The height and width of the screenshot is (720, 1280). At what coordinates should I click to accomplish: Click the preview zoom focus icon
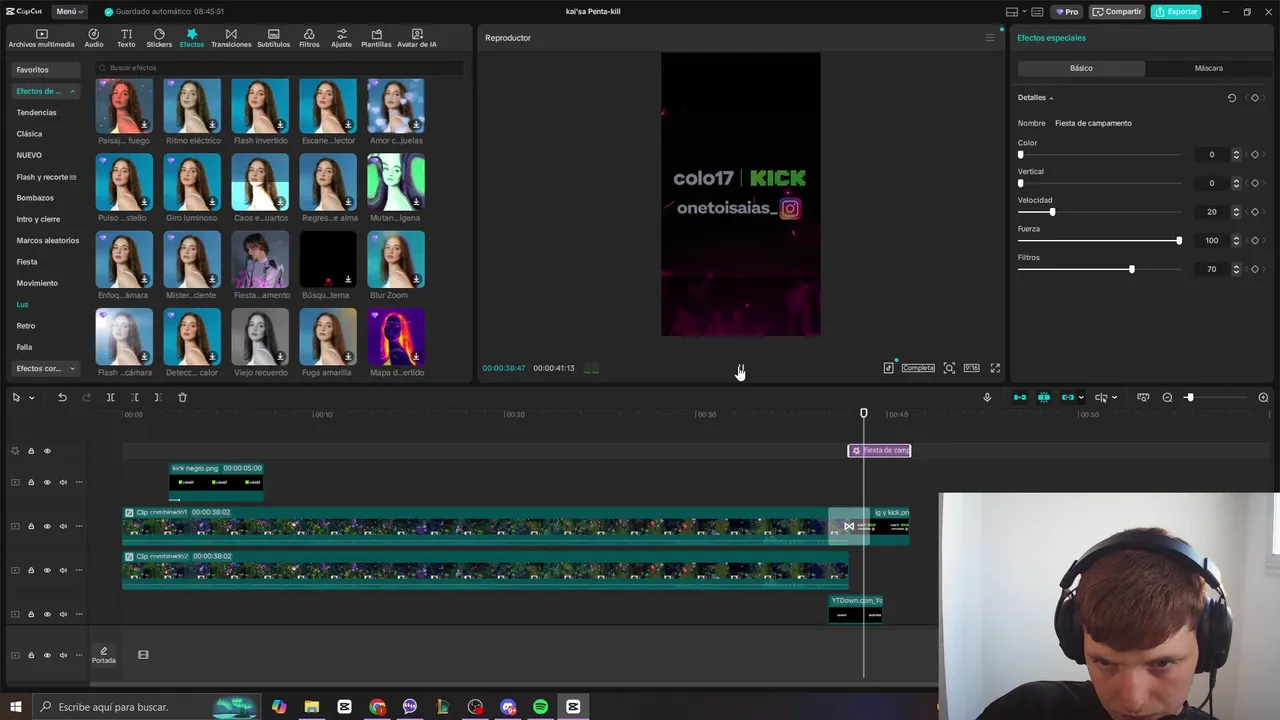(949, 368)
